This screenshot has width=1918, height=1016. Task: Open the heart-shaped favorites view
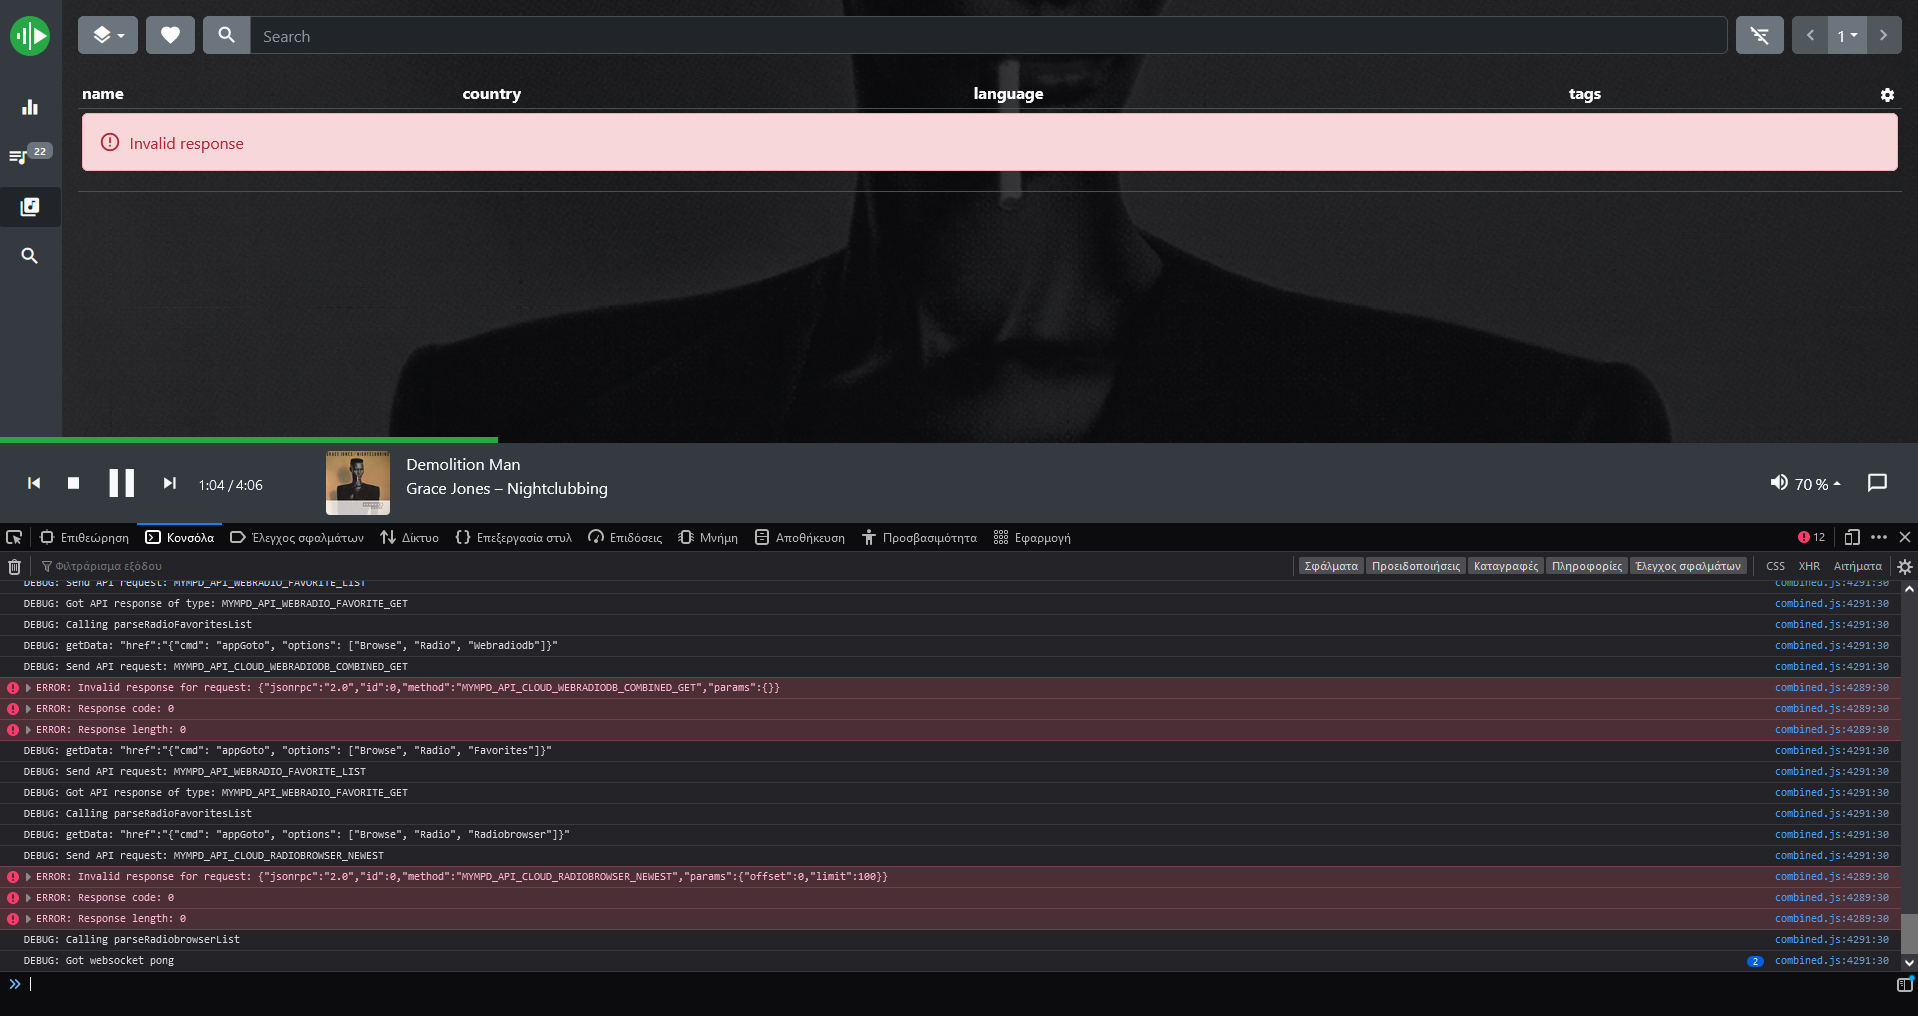(170, 34)
